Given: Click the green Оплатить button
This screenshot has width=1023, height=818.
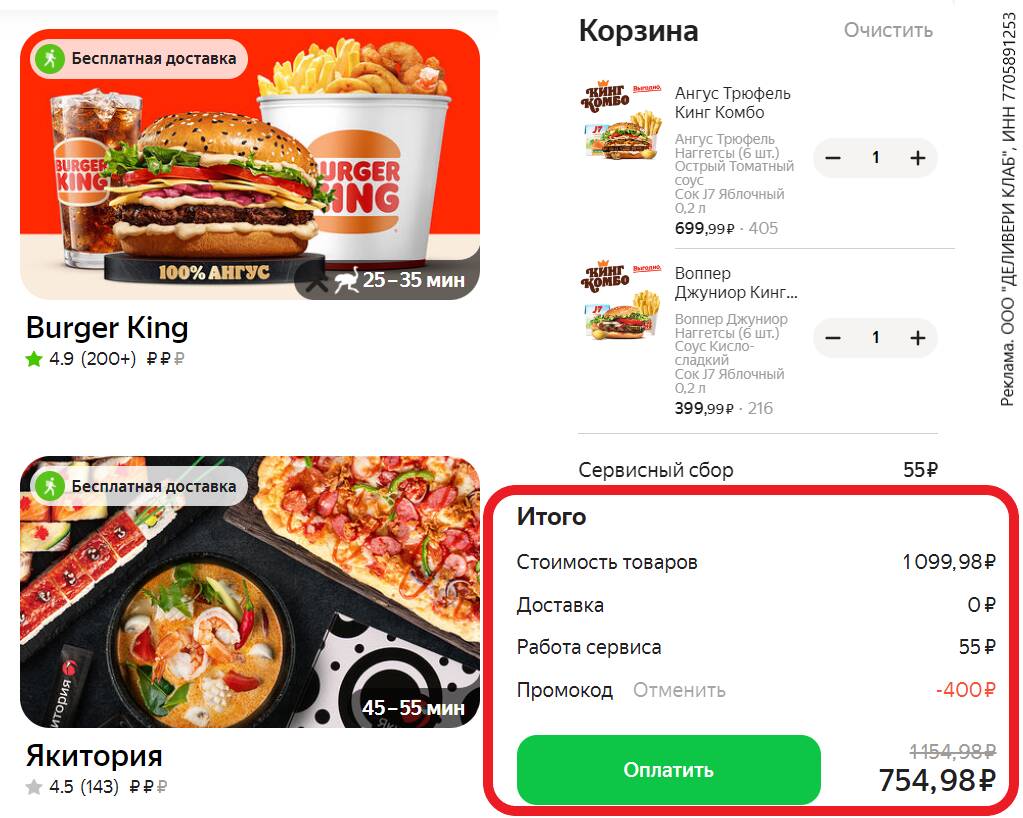Looking at the screenshot, I should pos(668,770).
